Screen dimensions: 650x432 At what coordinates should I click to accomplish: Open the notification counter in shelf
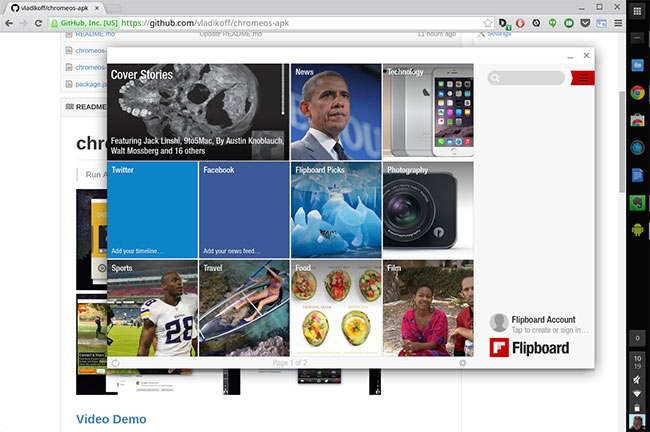(x=637, y=338)
